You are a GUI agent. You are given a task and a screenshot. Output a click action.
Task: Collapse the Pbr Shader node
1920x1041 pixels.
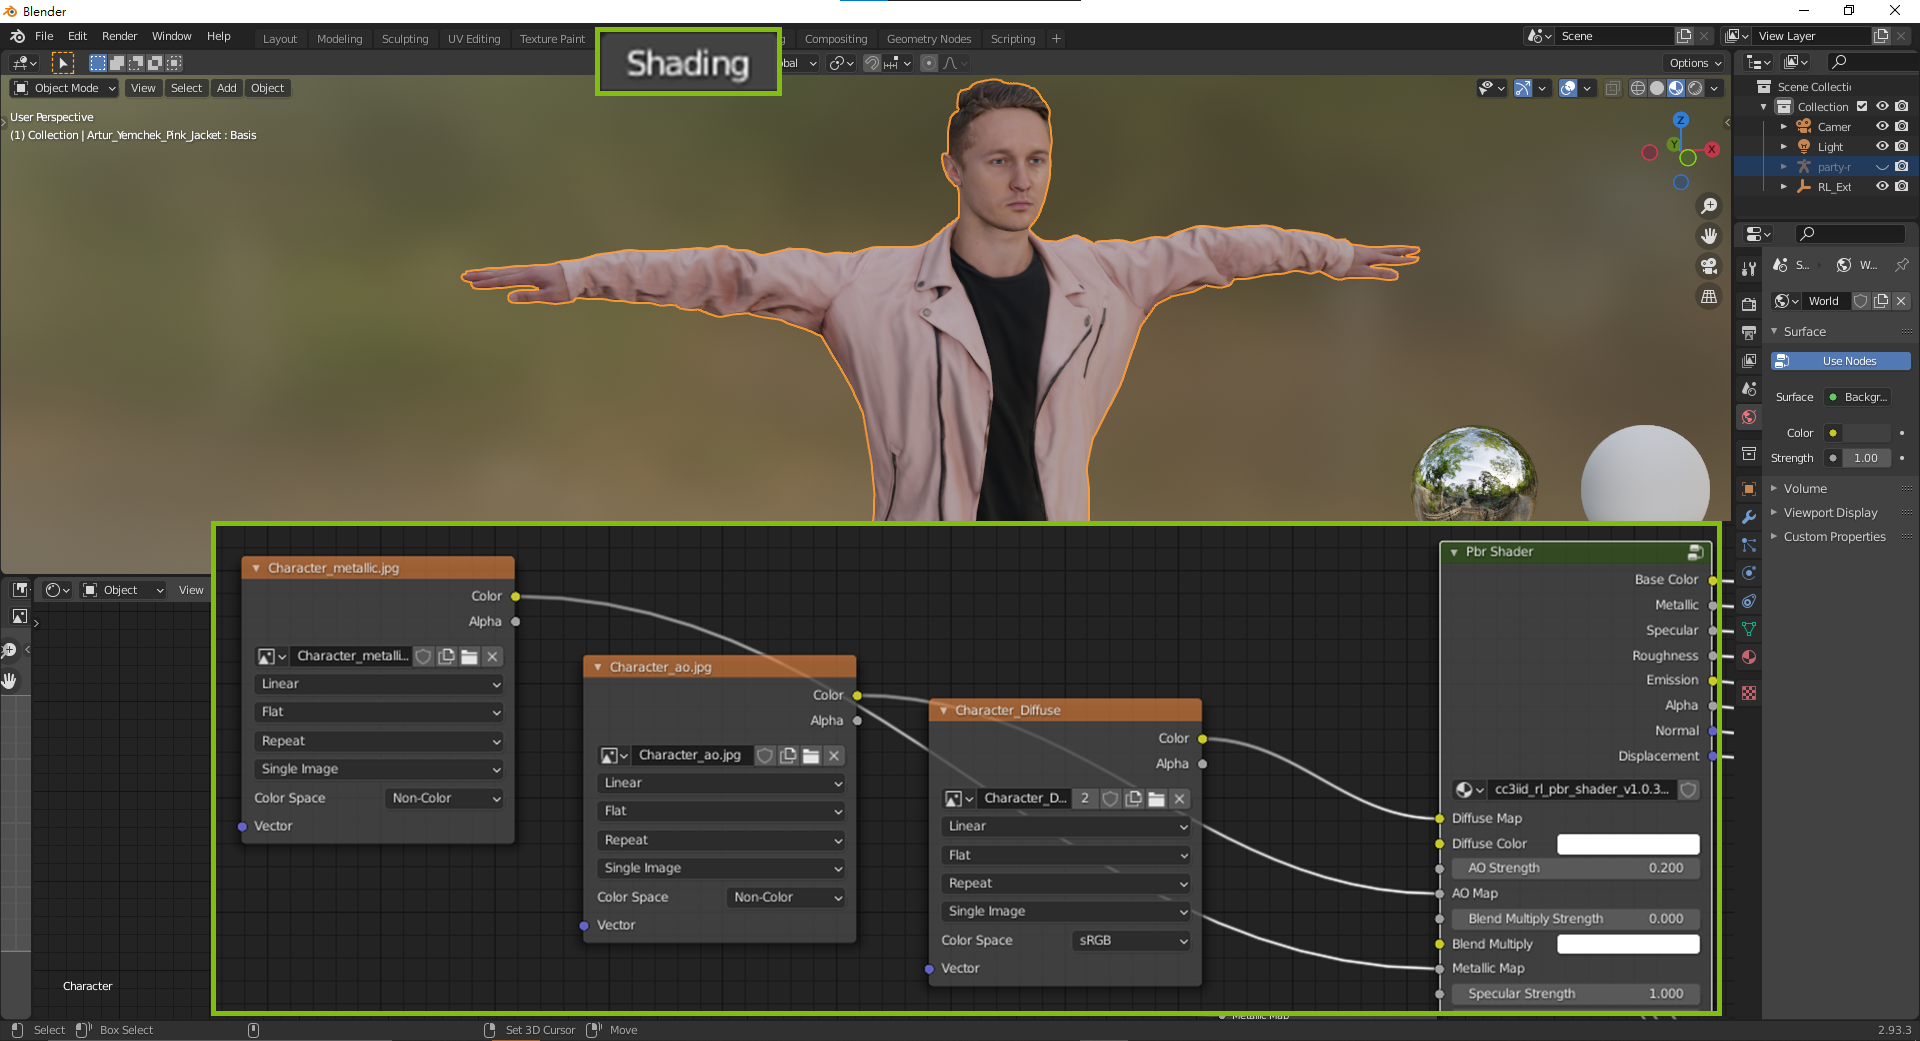1454,552
